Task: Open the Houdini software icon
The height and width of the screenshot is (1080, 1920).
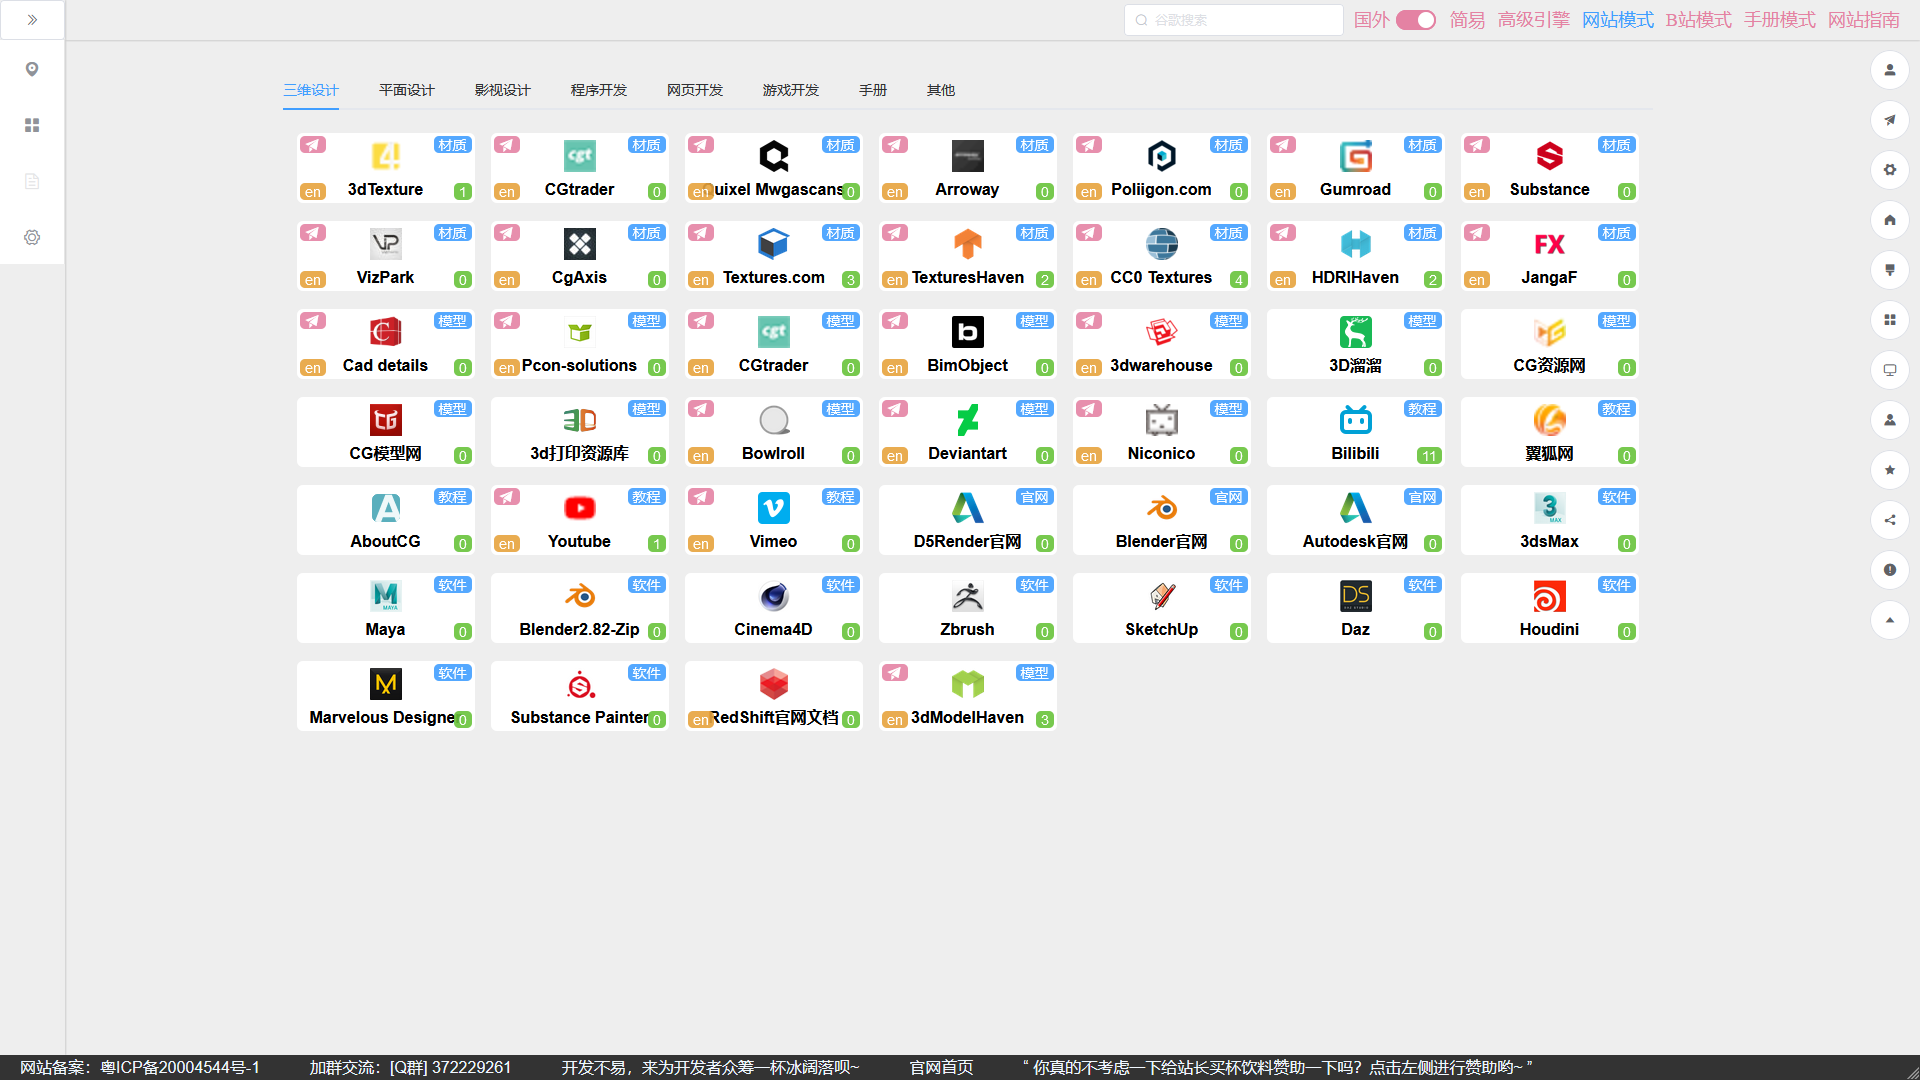Action: point(1549,596)
